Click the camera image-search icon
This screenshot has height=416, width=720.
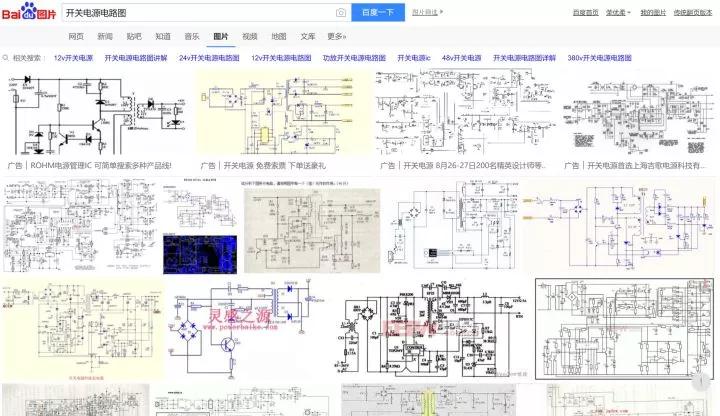(x=341, y=13)
